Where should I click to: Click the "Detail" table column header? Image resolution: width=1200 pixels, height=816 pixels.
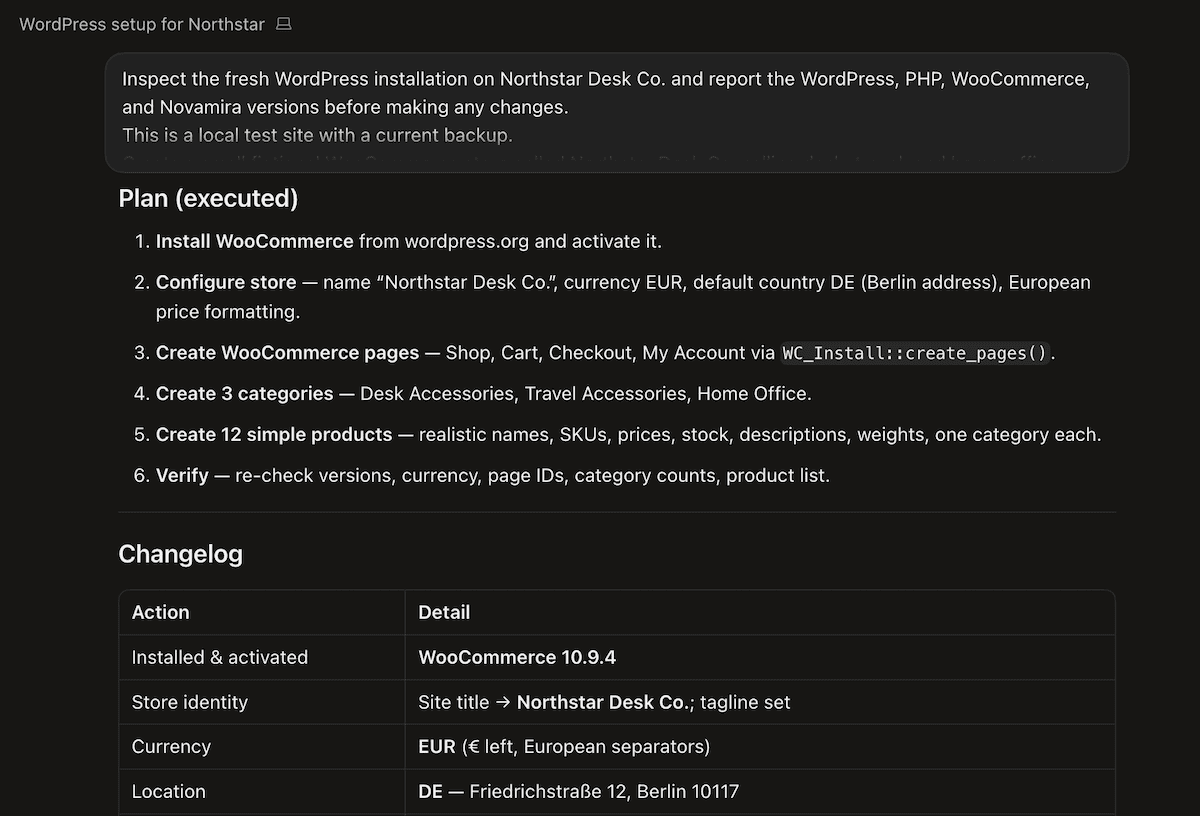[760, 612]
